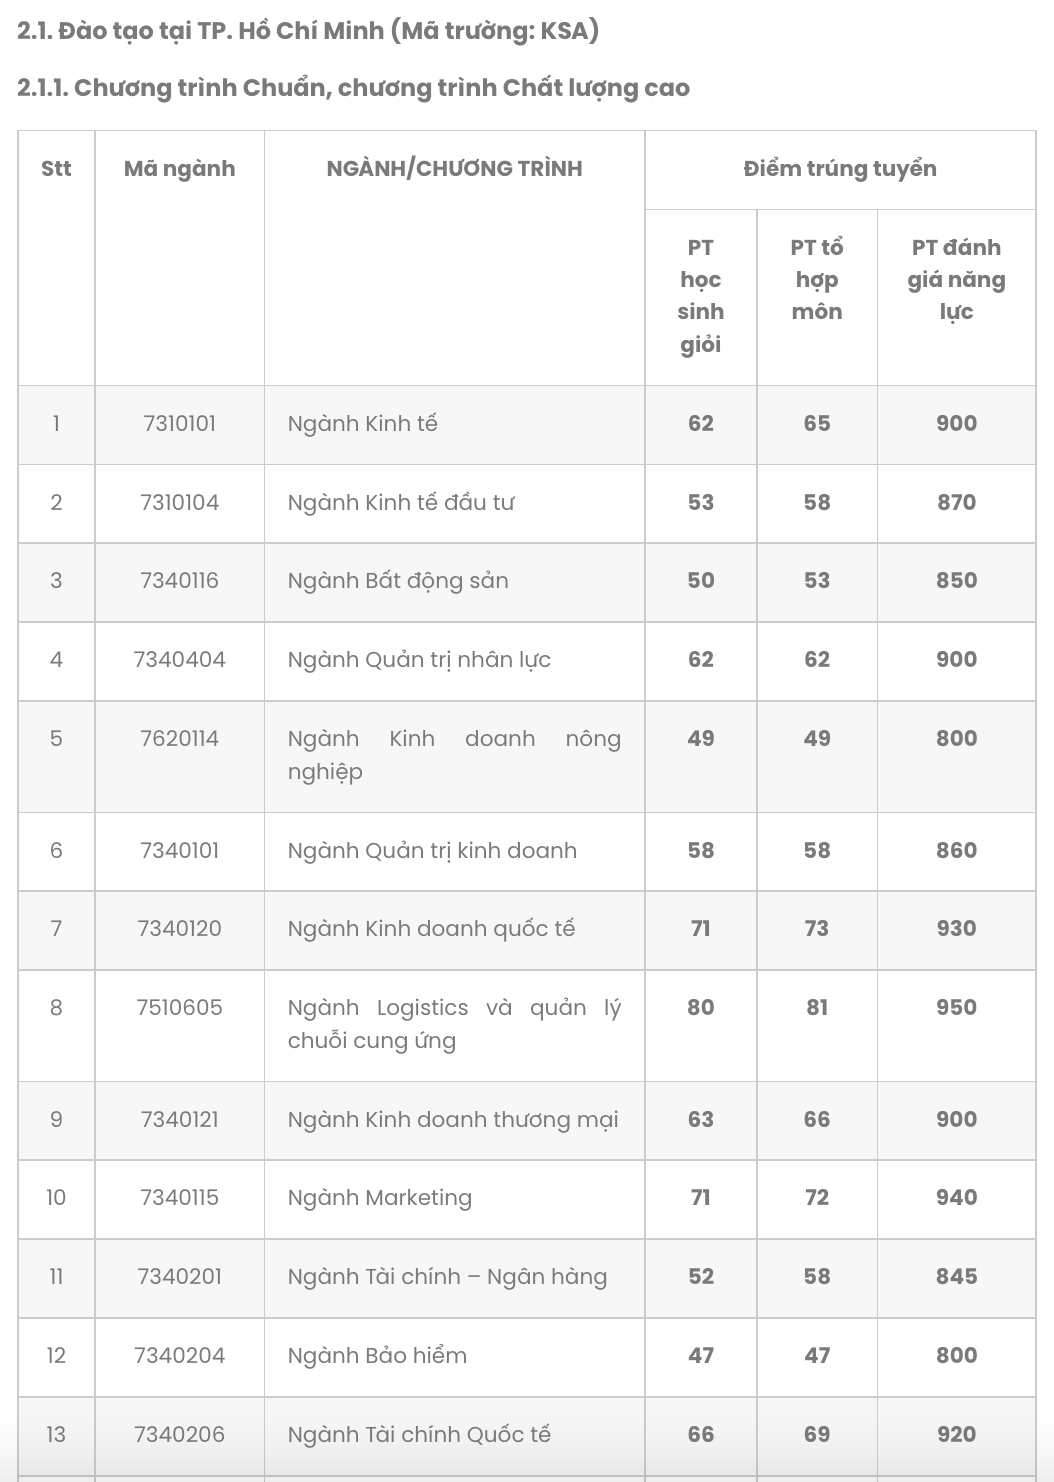This screenshot has width=1054, height=1482.
Task: Click the PT học sinh giỏi subheader
Action: 700,296
